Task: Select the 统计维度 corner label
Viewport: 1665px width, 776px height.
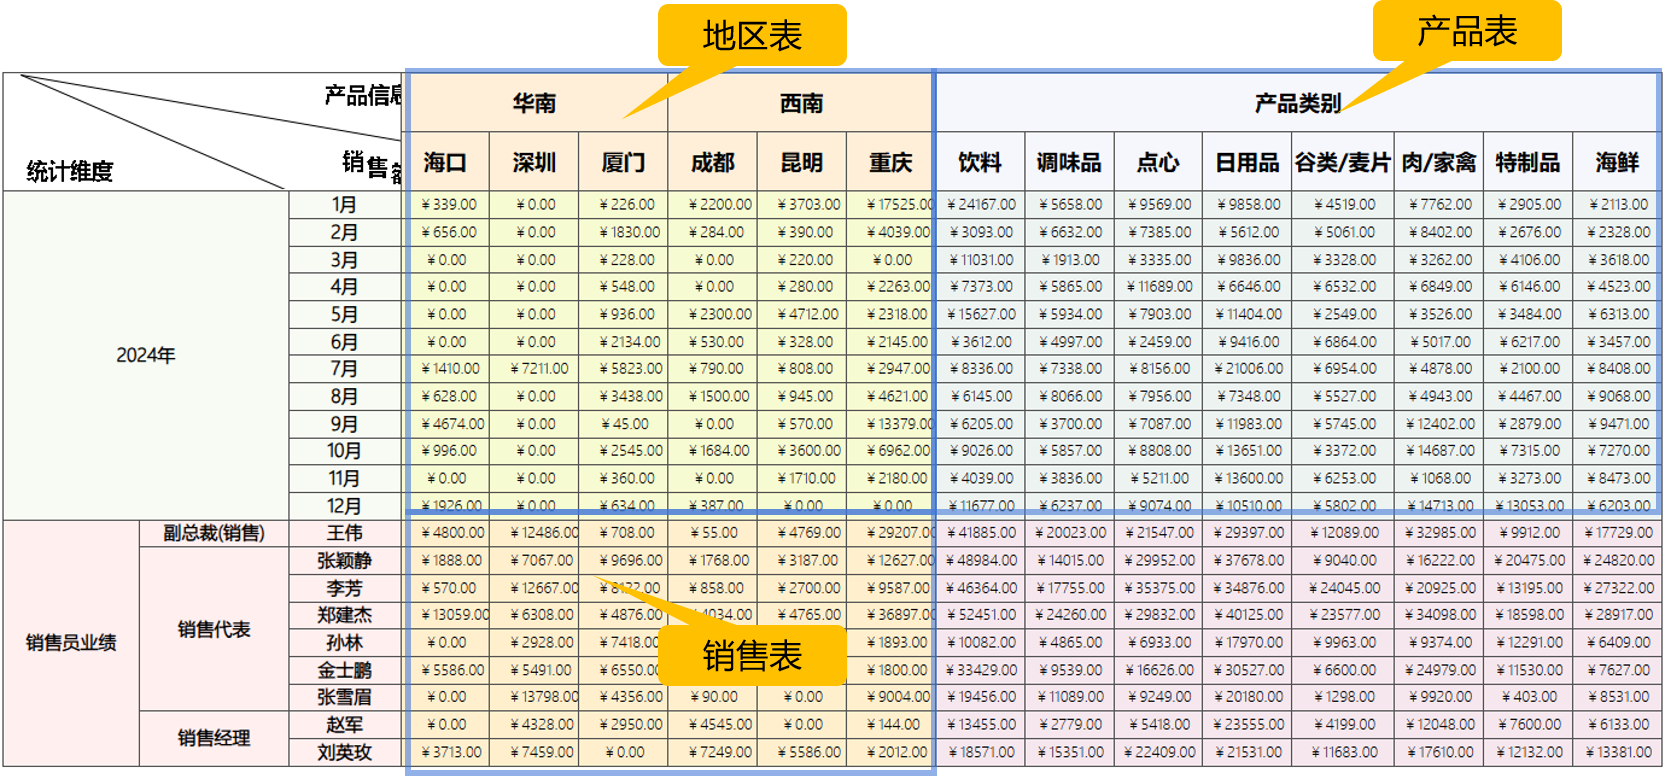Action: tap(70, 171)
